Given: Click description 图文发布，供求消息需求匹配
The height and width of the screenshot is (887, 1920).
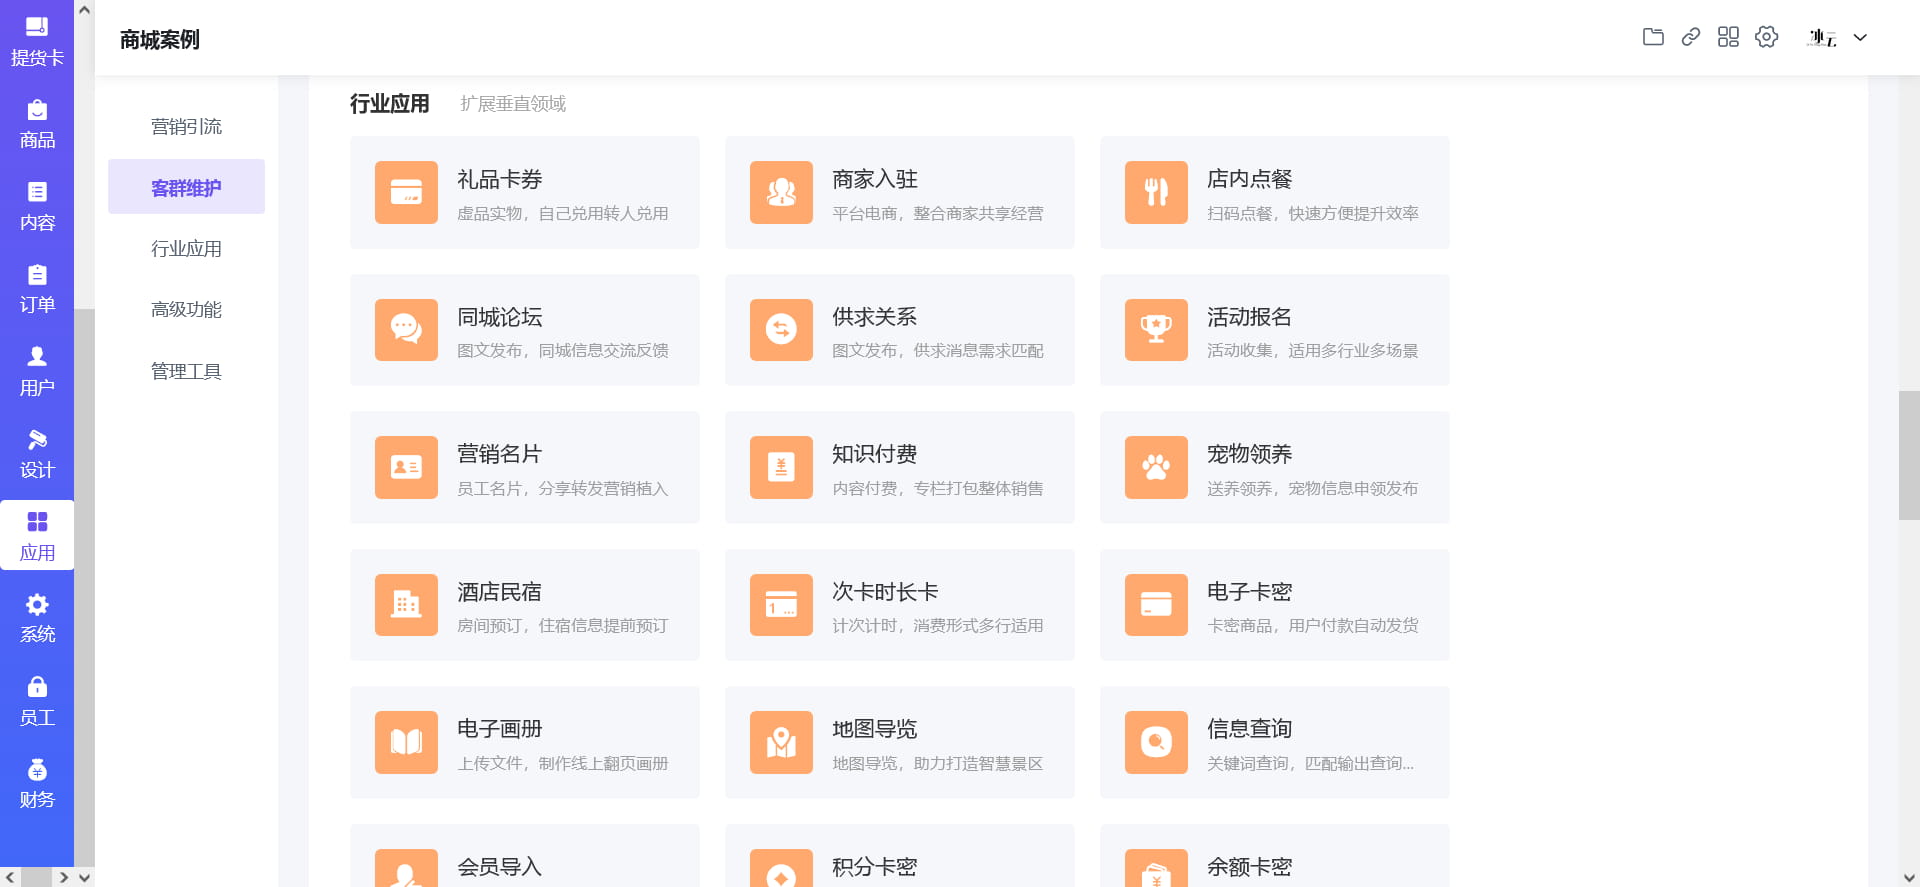Looking at the screenshot, I should click(x=938, y=350).
